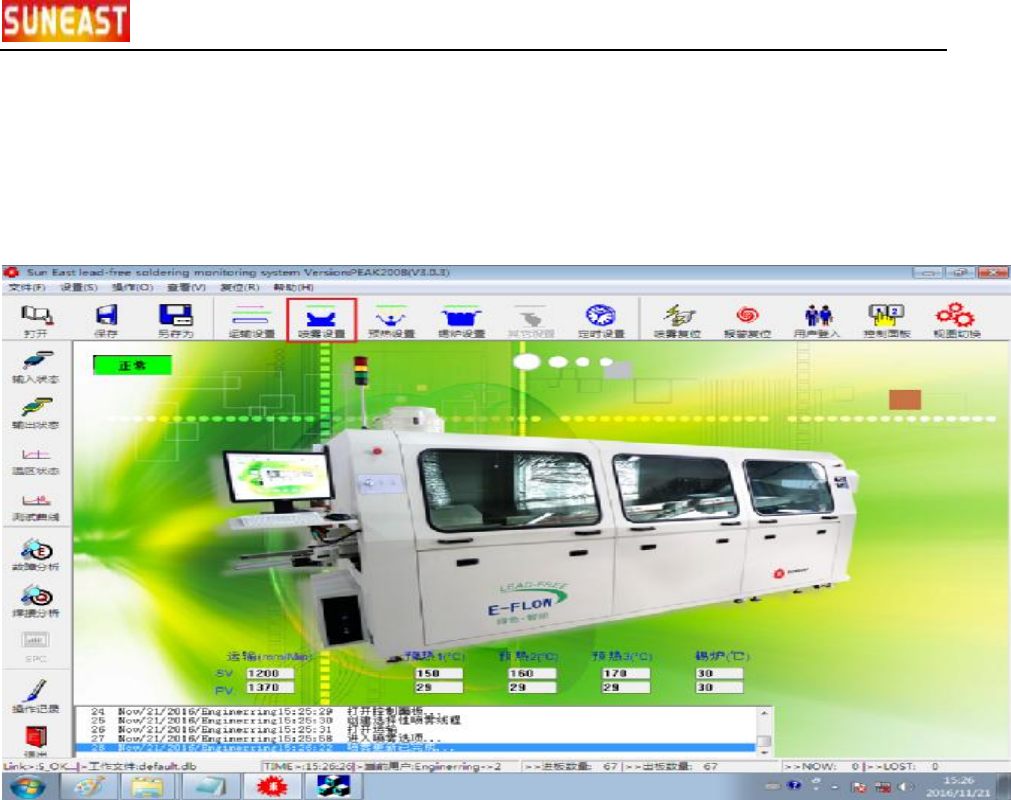Open 锡炉设置 solder pot settings icon
Viewport: 1011px width, 800px height.
point(462,320)
